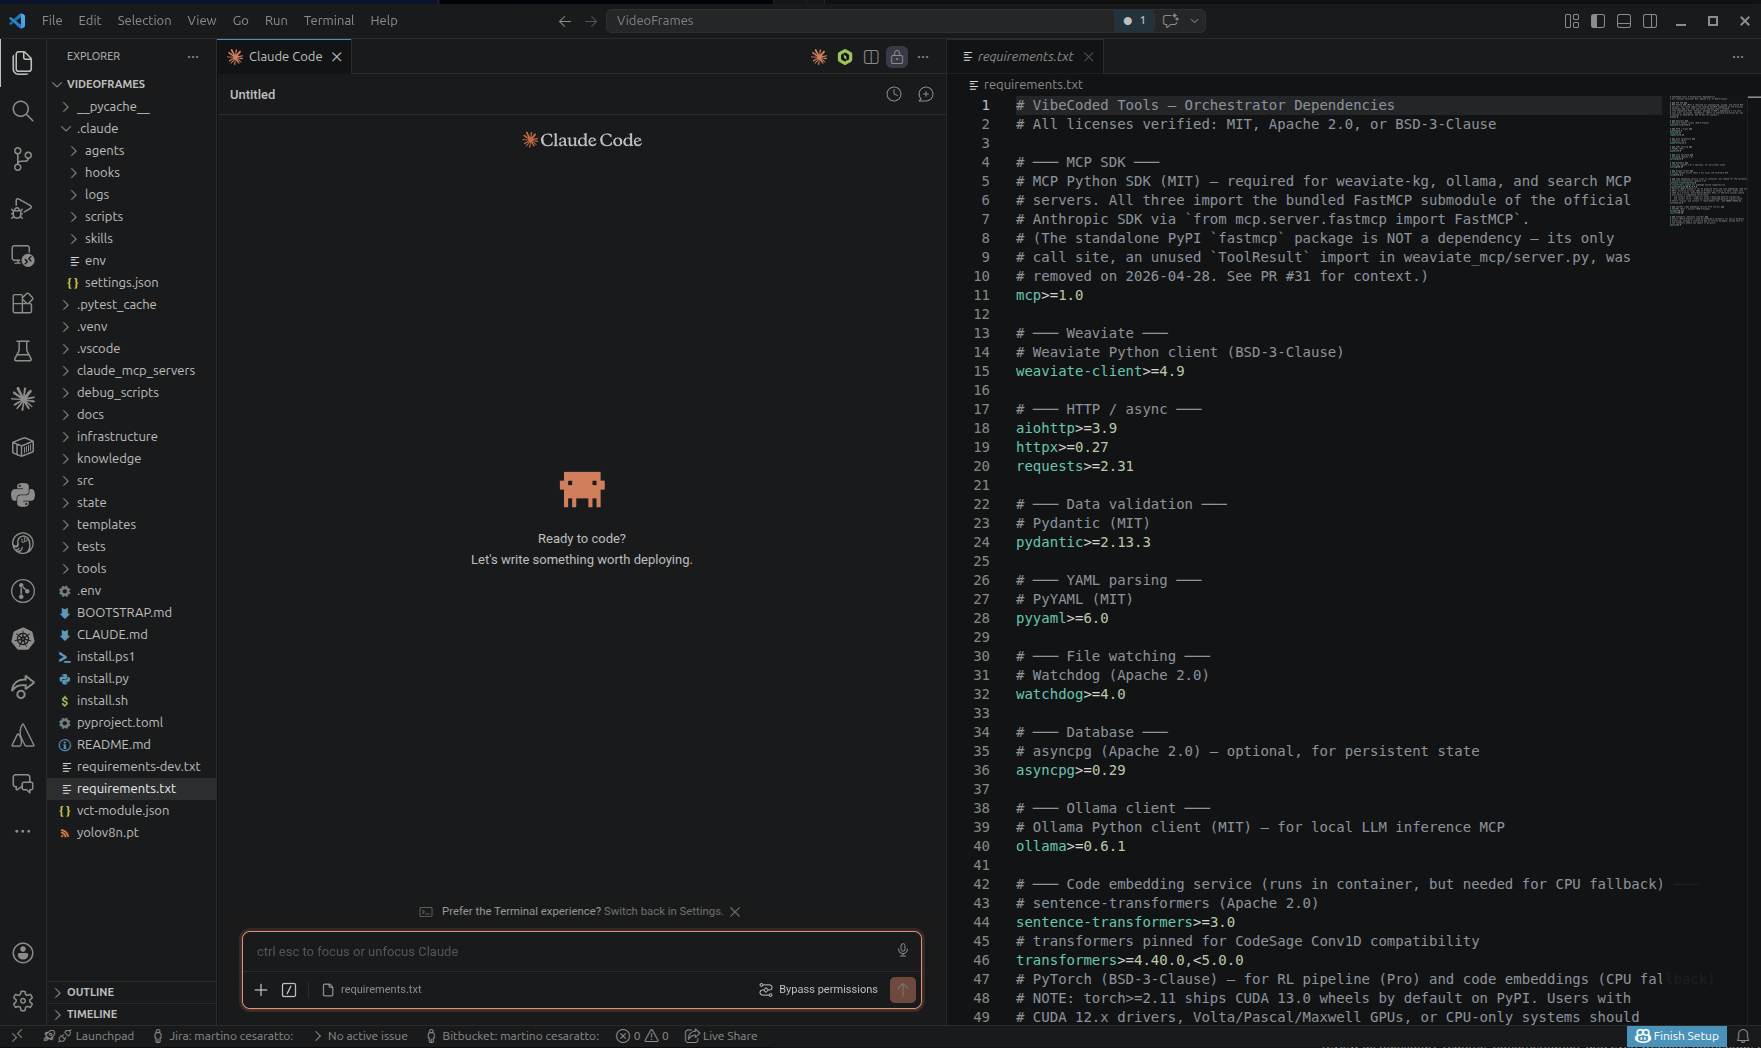Open the Claude Code sidebar icon
1761x1048 pixels.
(x=22, y=399)
